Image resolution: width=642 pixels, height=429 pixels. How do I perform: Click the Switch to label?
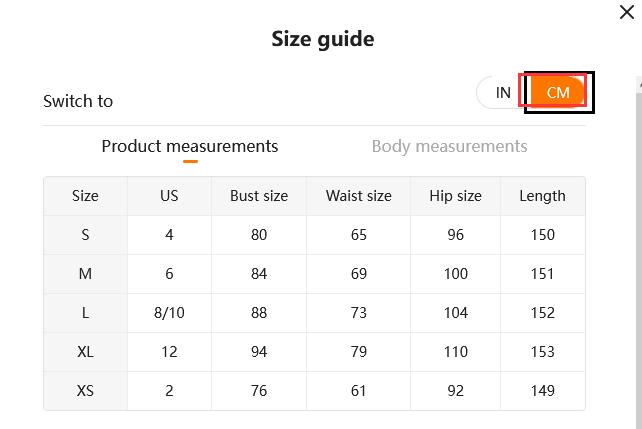coord(78,101)
